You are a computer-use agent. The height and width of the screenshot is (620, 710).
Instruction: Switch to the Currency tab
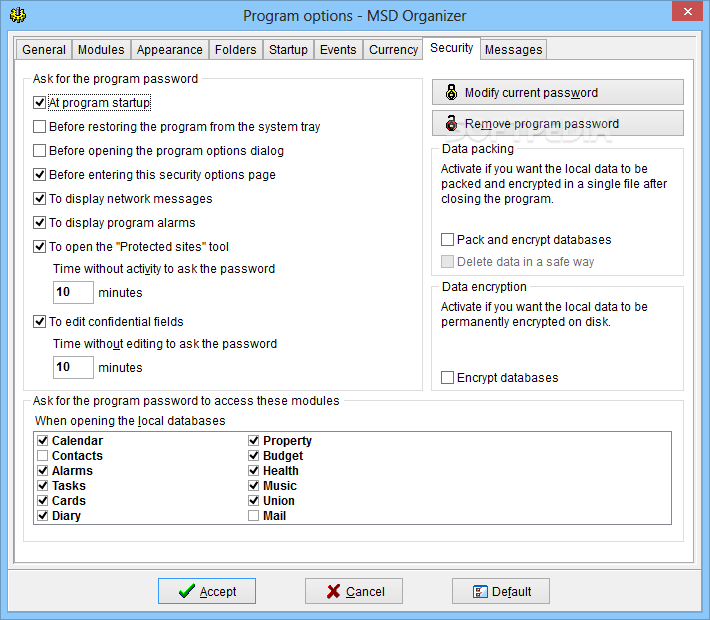click(393, 49)
